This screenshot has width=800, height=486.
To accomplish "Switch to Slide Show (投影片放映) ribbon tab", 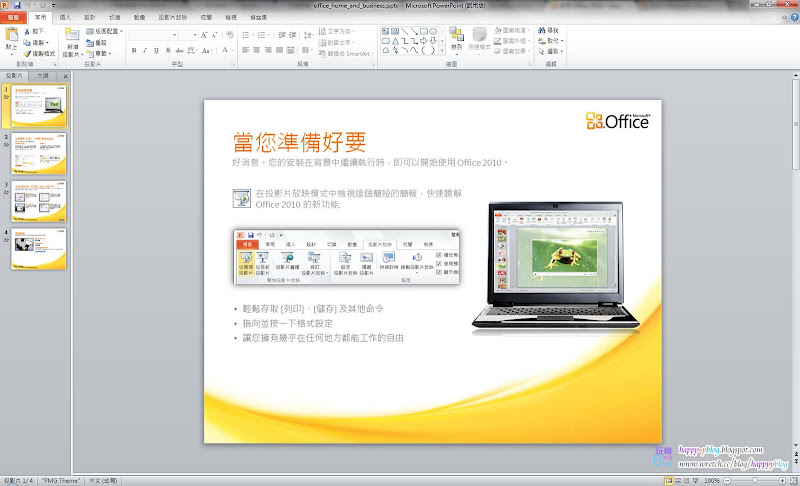I will (172, 17).
